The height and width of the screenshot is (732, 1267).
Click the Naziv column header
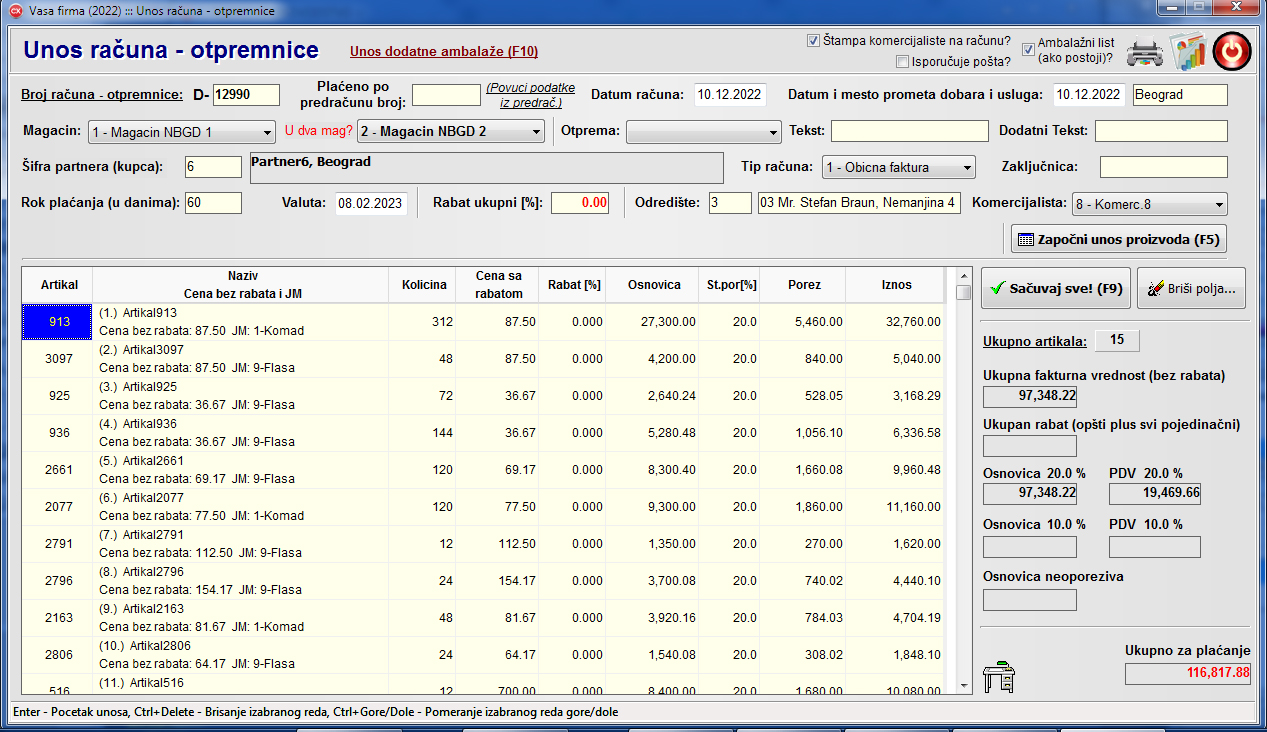coord(242,285)
